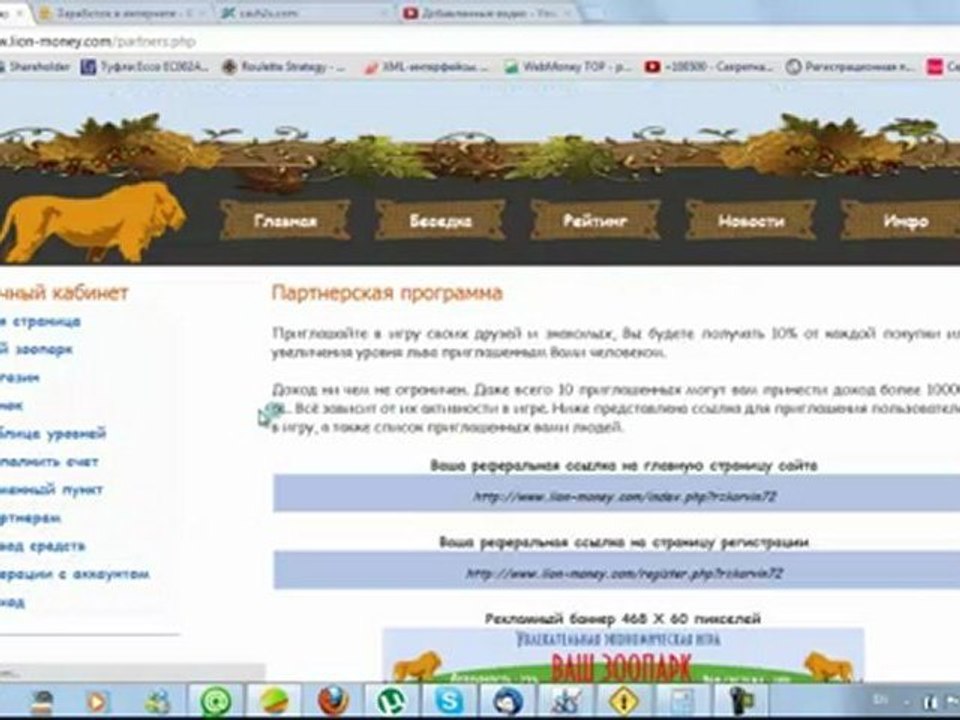Go to sidebar link ending in зоопарк
Viewport: 960px width, 720px height.
pos(36,350)
